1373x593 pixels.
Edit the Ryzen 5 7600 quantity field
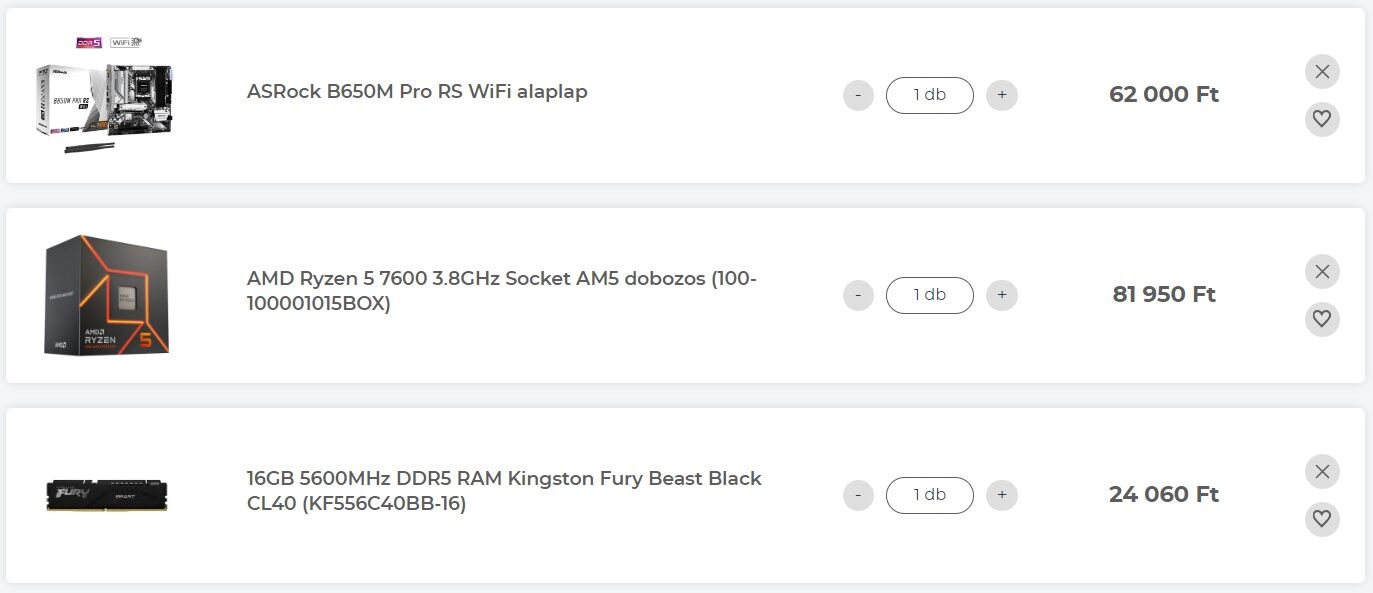click(x=929, y=296)
